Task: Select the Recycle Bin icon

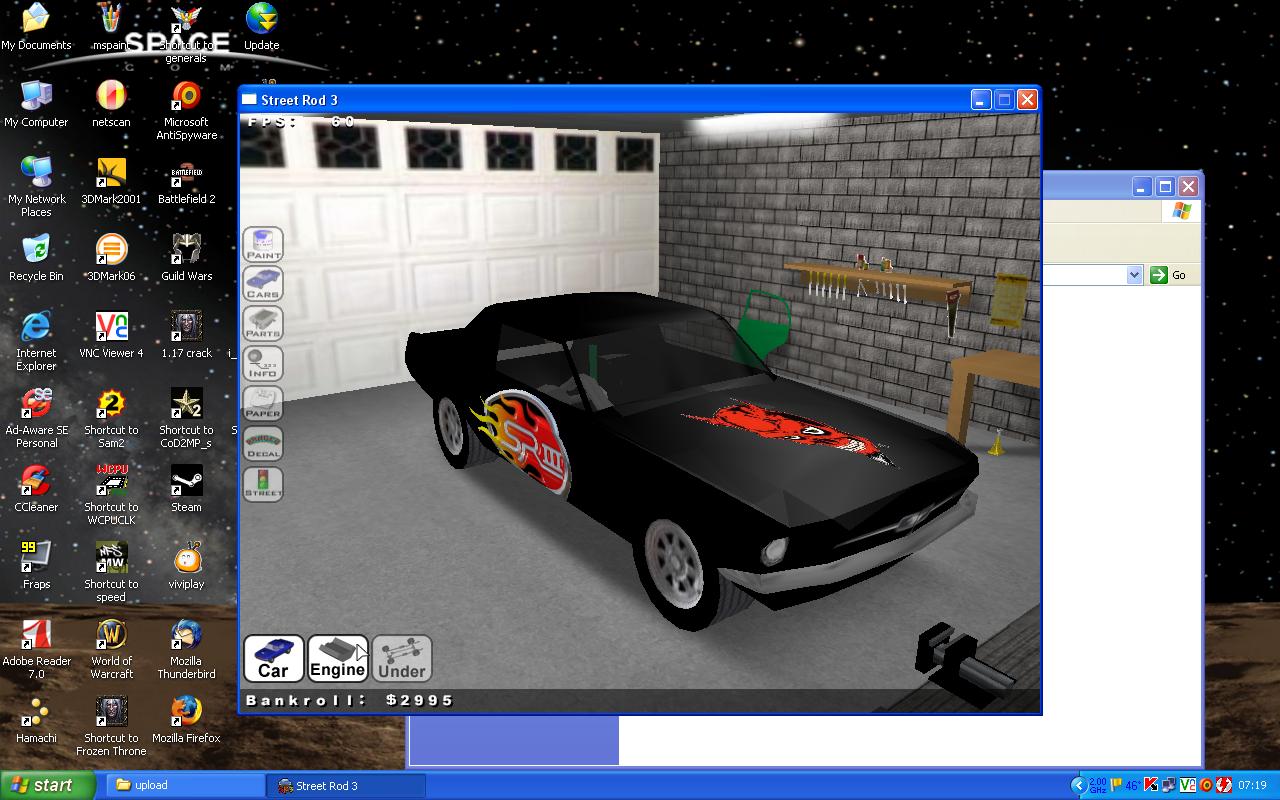Action: (36, 258)
